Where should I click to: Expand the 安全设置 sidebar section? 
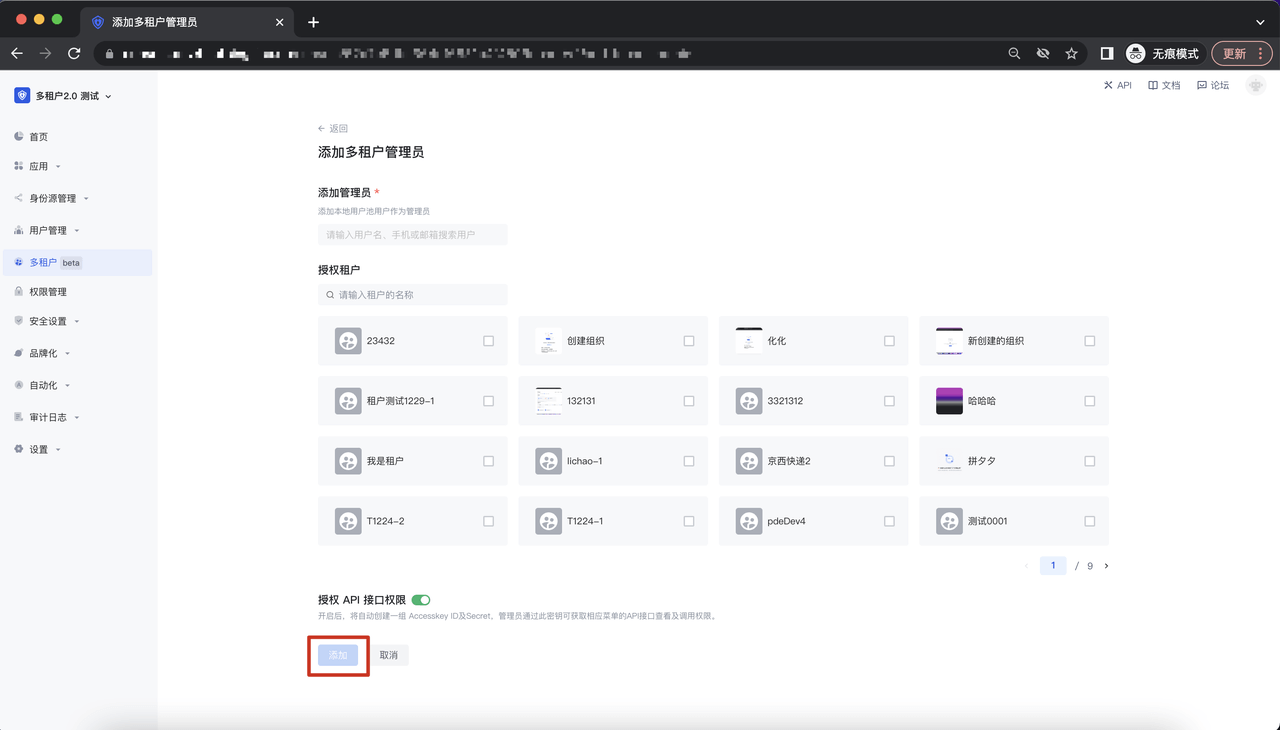pos(48,322)
